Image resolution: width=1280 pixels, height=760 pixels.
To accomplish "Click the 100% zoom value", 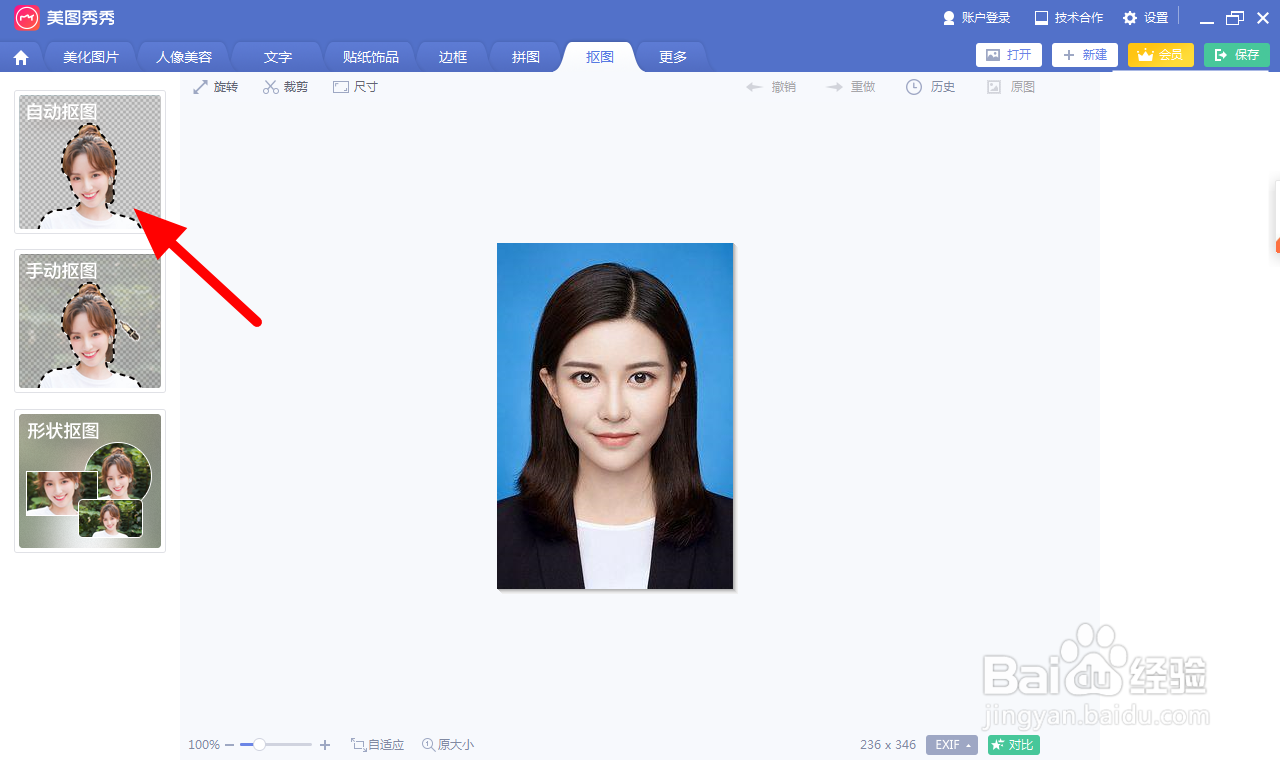I will (204, 745).
